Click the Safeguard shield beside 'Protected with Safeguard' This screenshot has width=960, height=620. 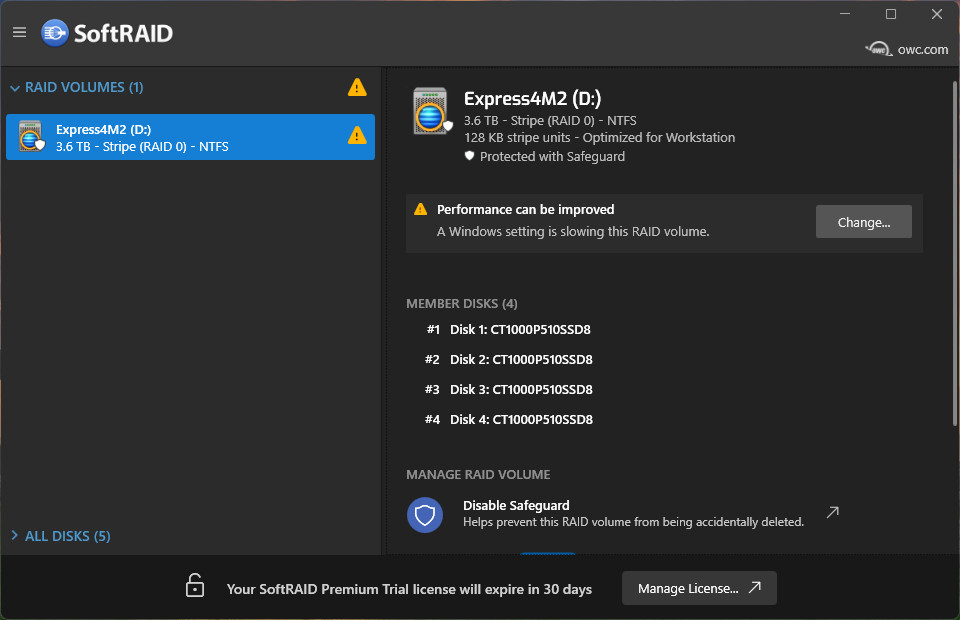[x=469, y=156]
